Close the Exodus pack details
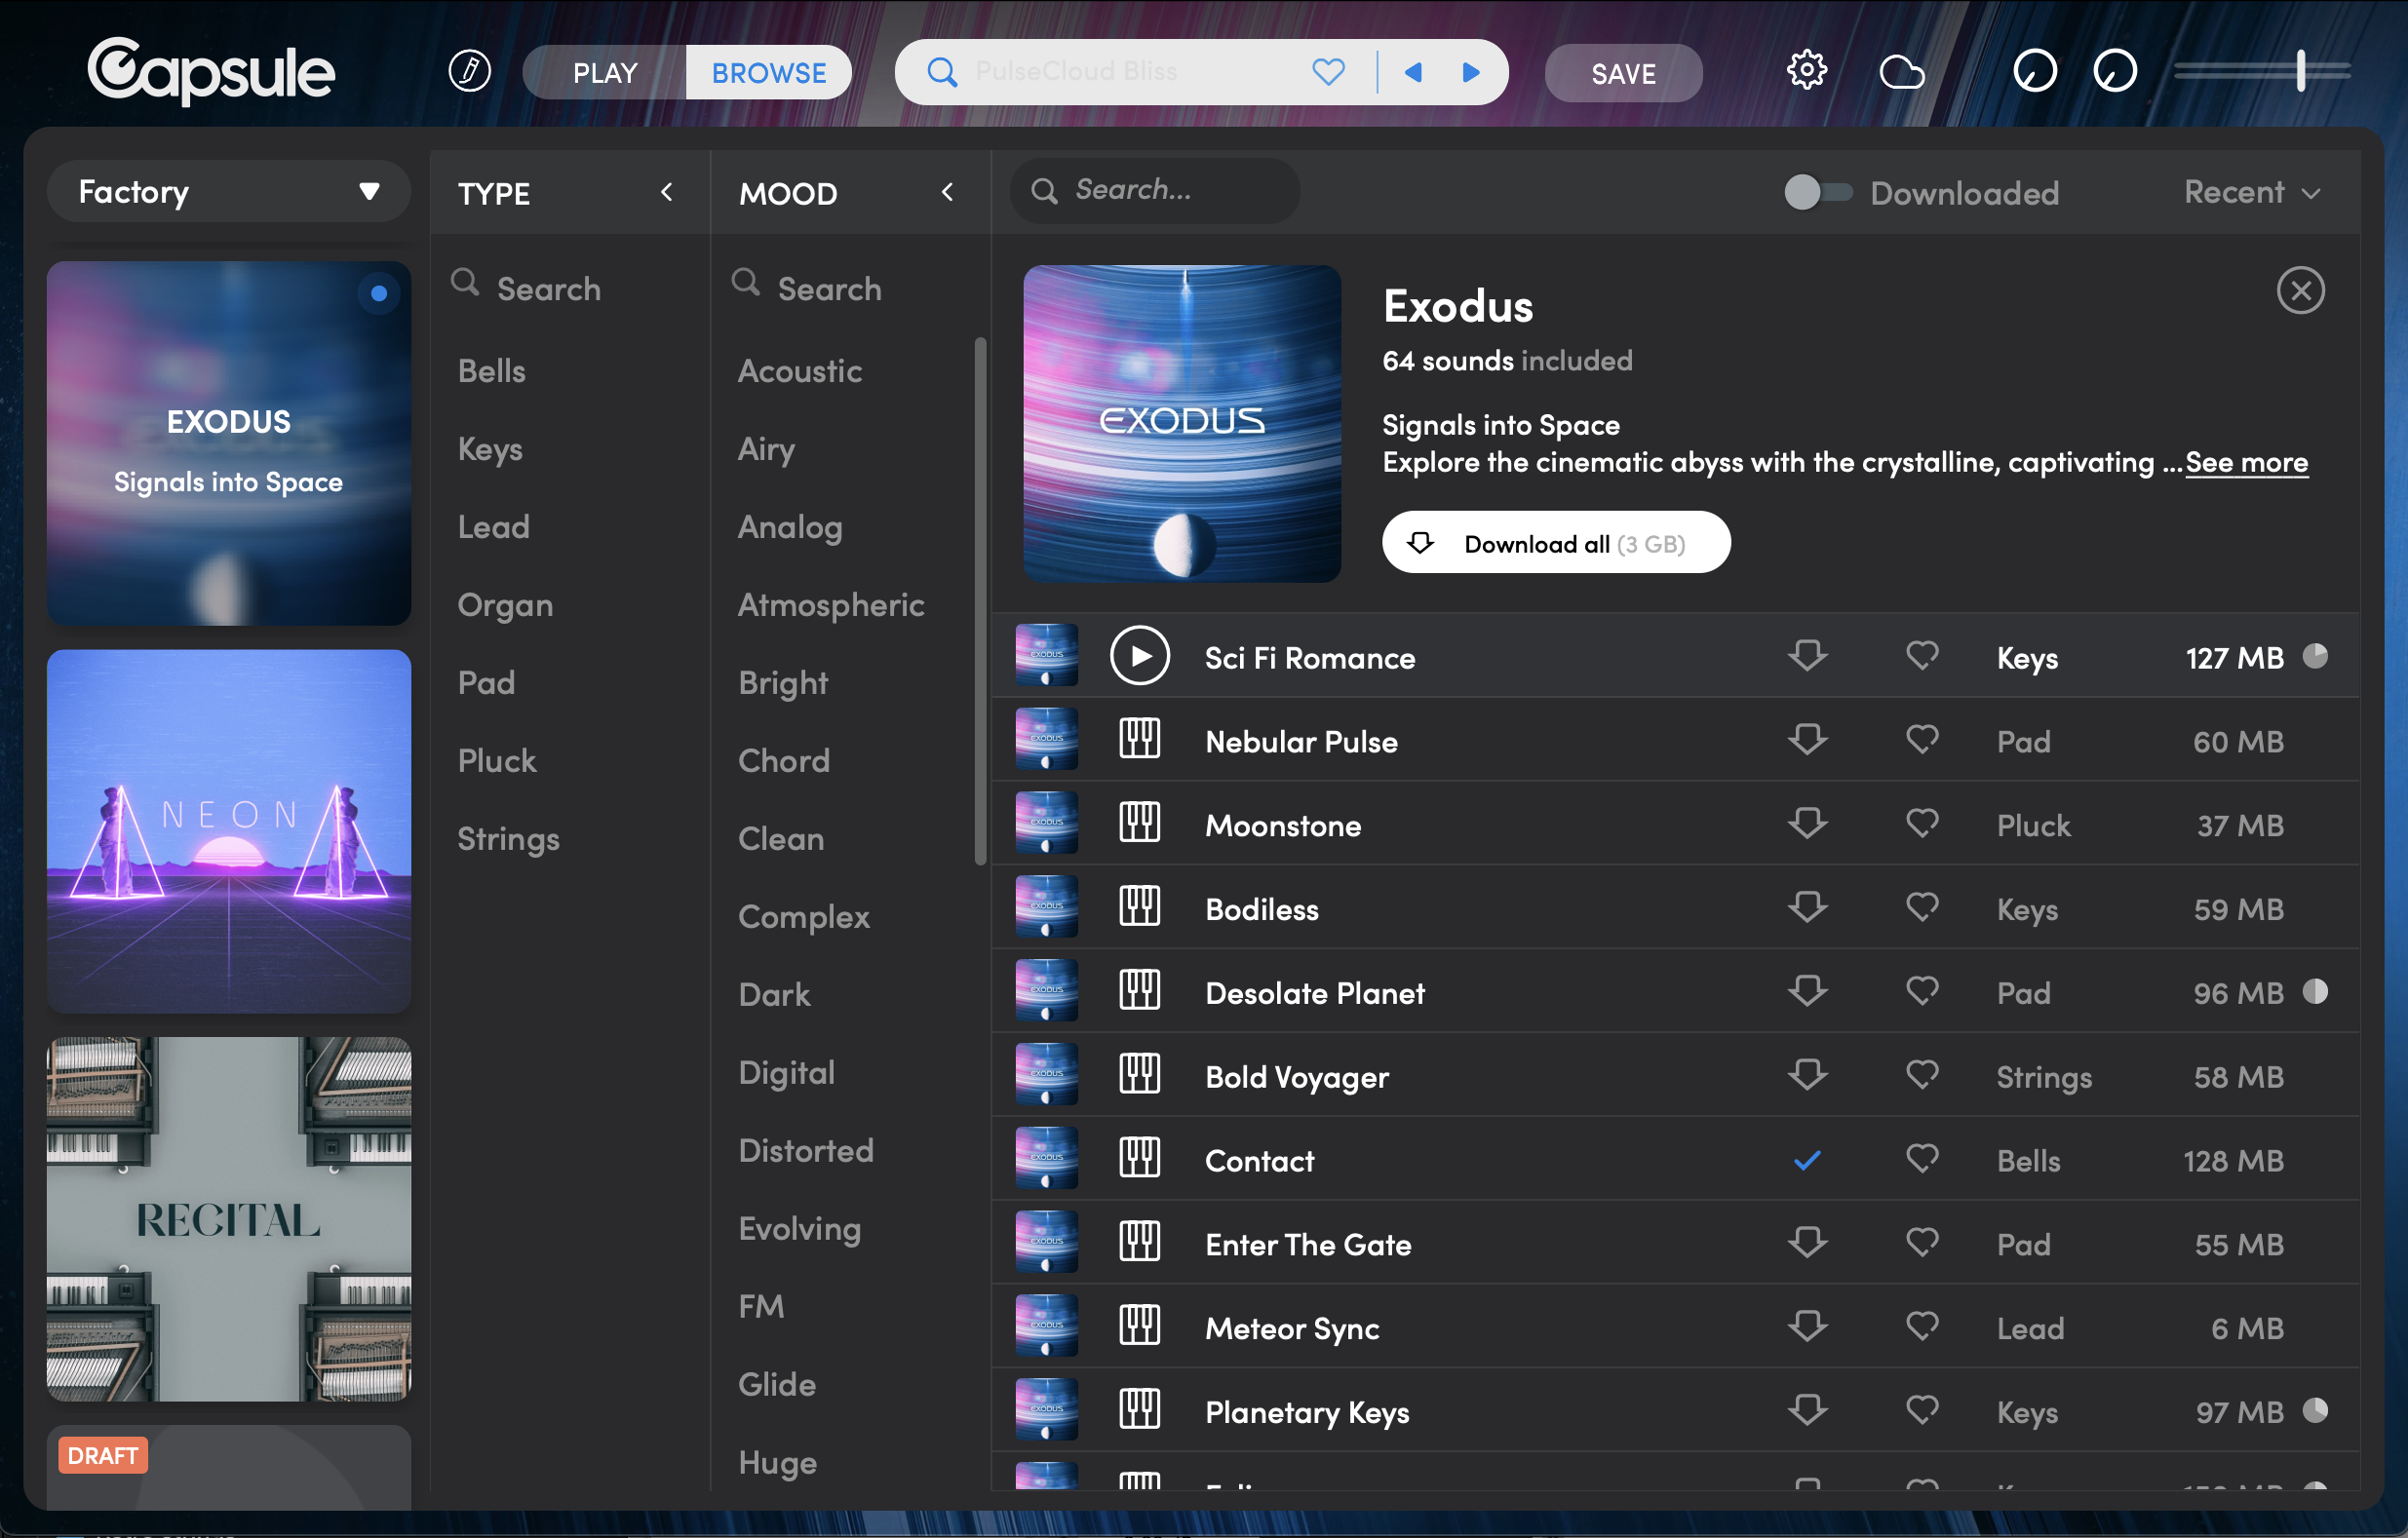The image size is (2408, 1538). point(2300,291)
